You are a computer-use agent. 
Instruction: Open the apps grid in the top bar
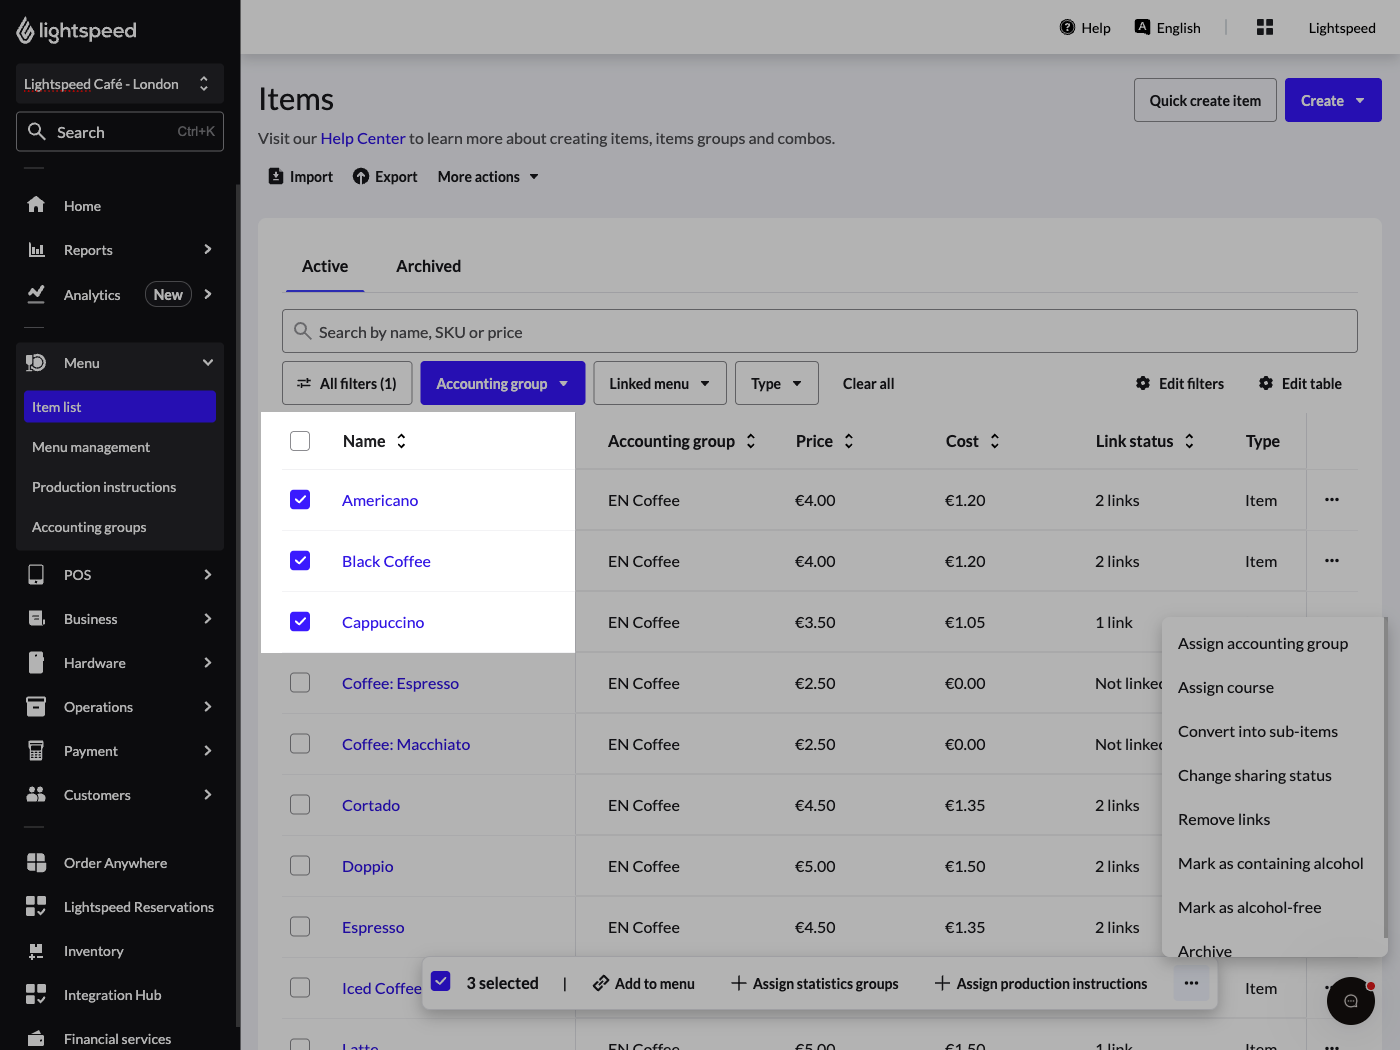coord(1264,27)
